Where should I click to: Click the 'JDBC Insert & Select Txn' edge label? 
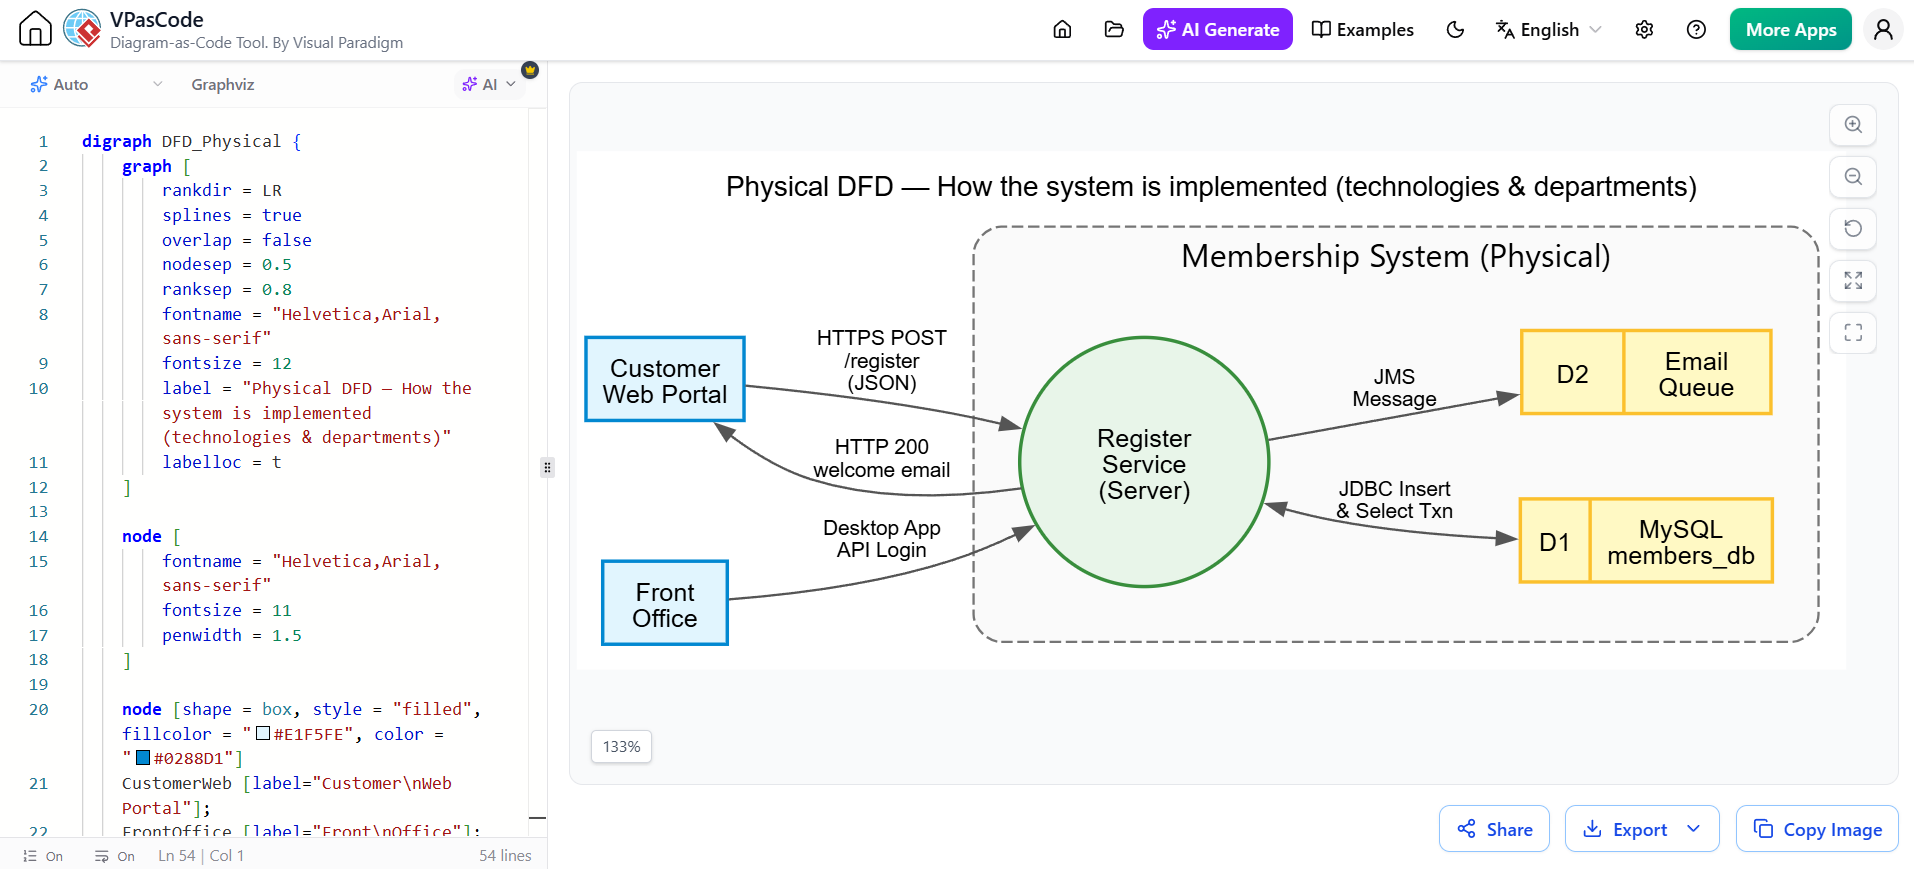point(1394,500)
